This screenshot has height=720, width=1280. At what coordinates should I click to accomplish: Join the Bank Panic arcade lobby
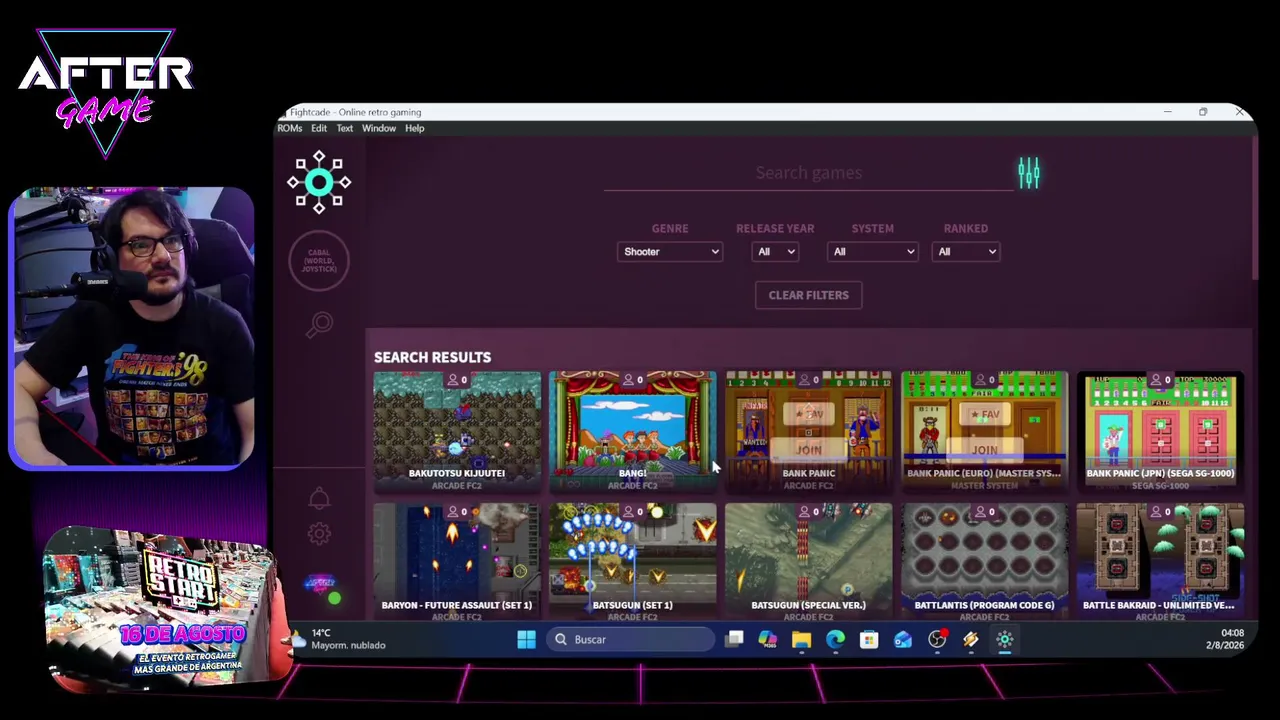[808, 450]
